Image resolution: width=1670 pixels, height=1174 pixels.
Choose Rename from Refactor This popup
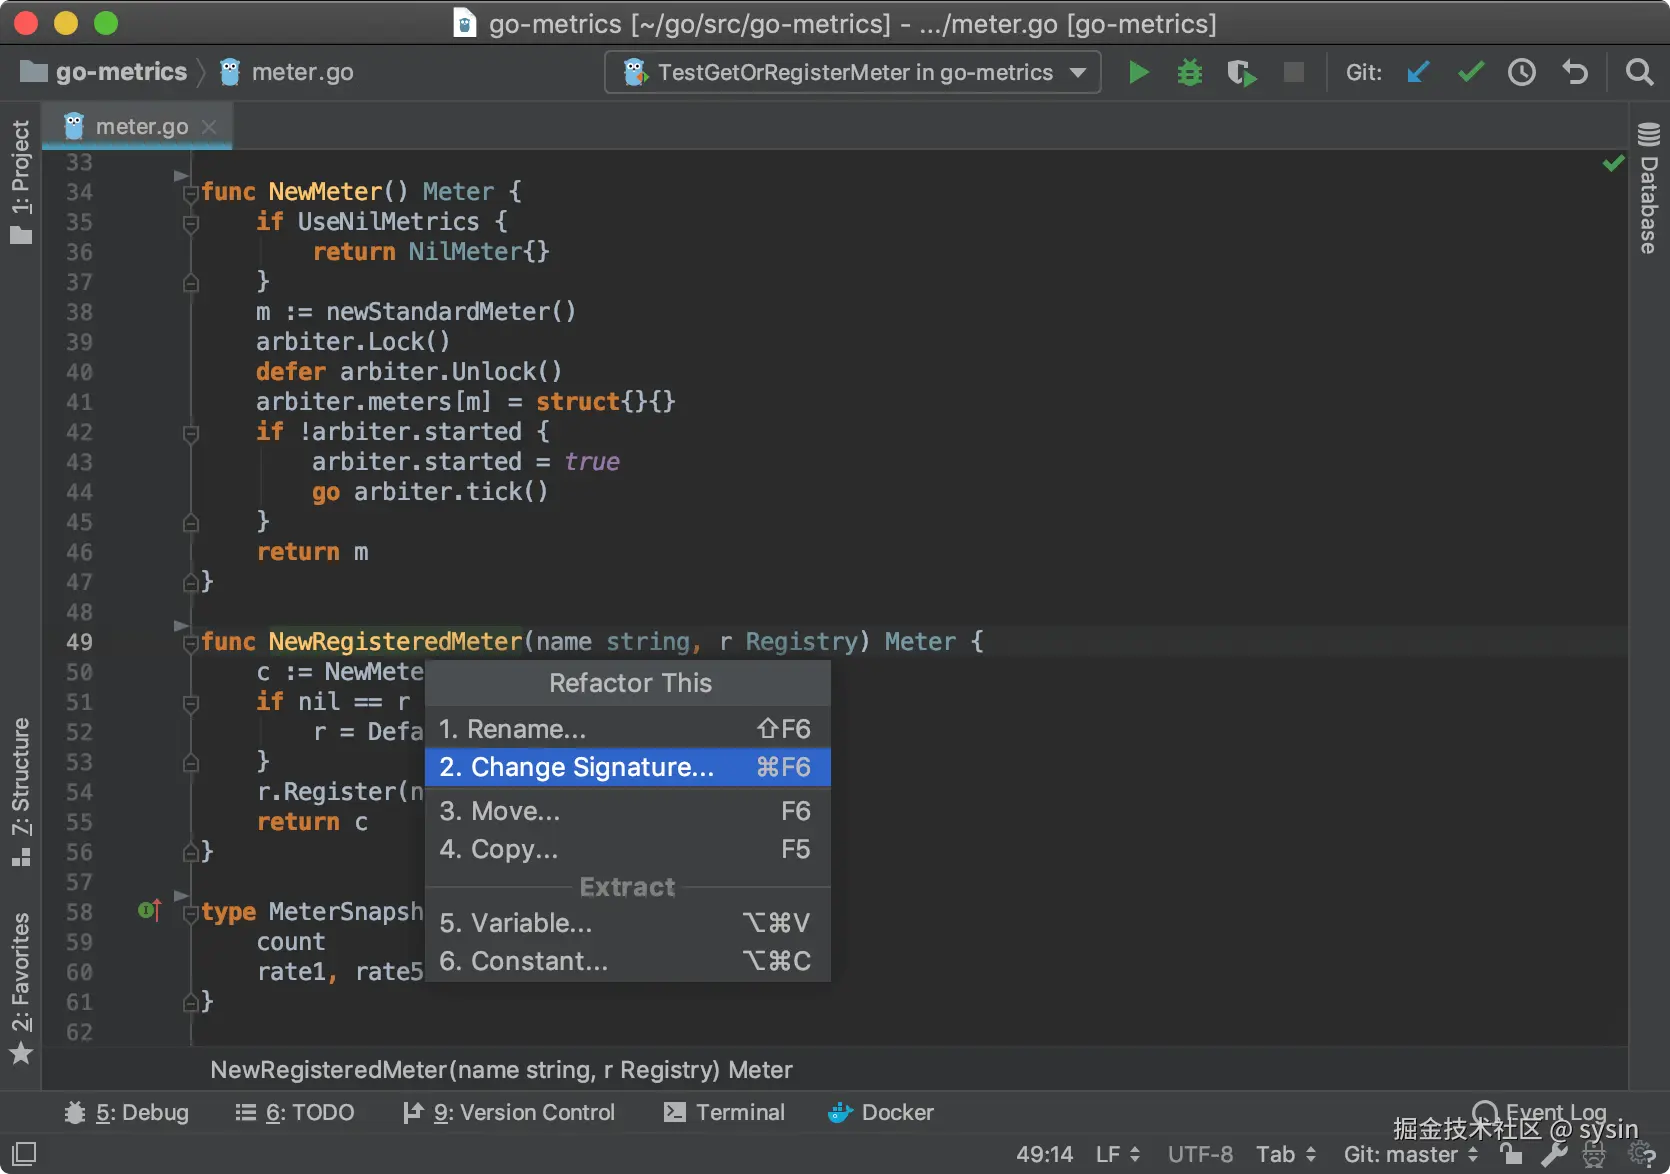pyautogui.click(x=627, y=729)
